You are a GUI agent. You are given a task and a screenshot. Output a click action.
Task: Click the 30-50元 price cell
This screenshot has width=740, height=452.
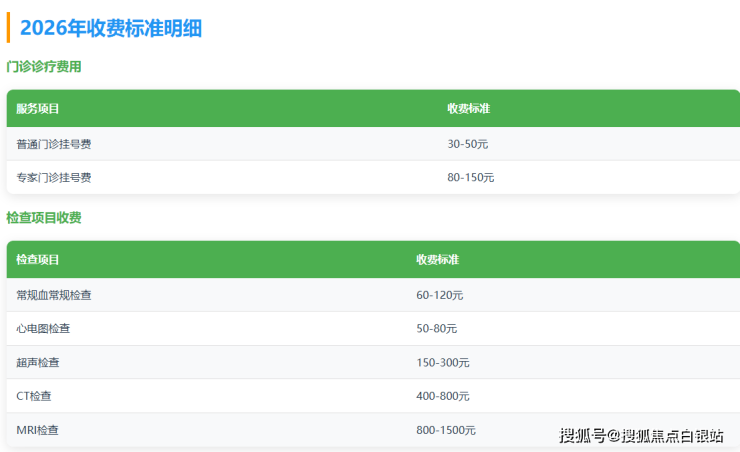pyautogui.click(x=468, y=144)
